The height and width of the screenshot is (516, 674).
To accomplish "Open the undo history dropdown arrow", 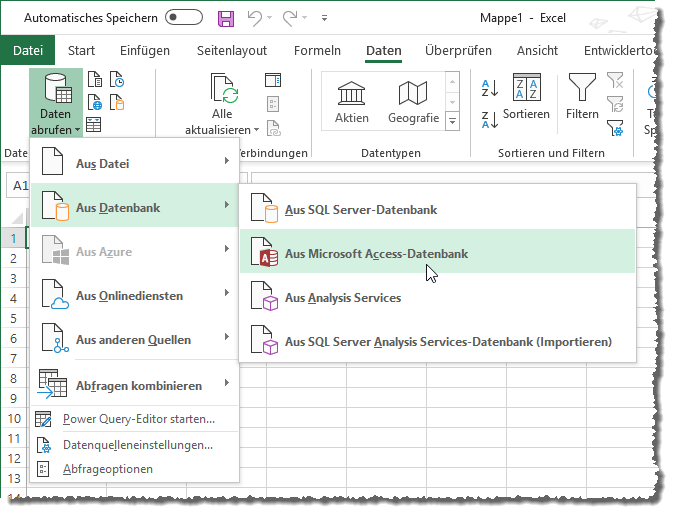I will click(270, 18).
